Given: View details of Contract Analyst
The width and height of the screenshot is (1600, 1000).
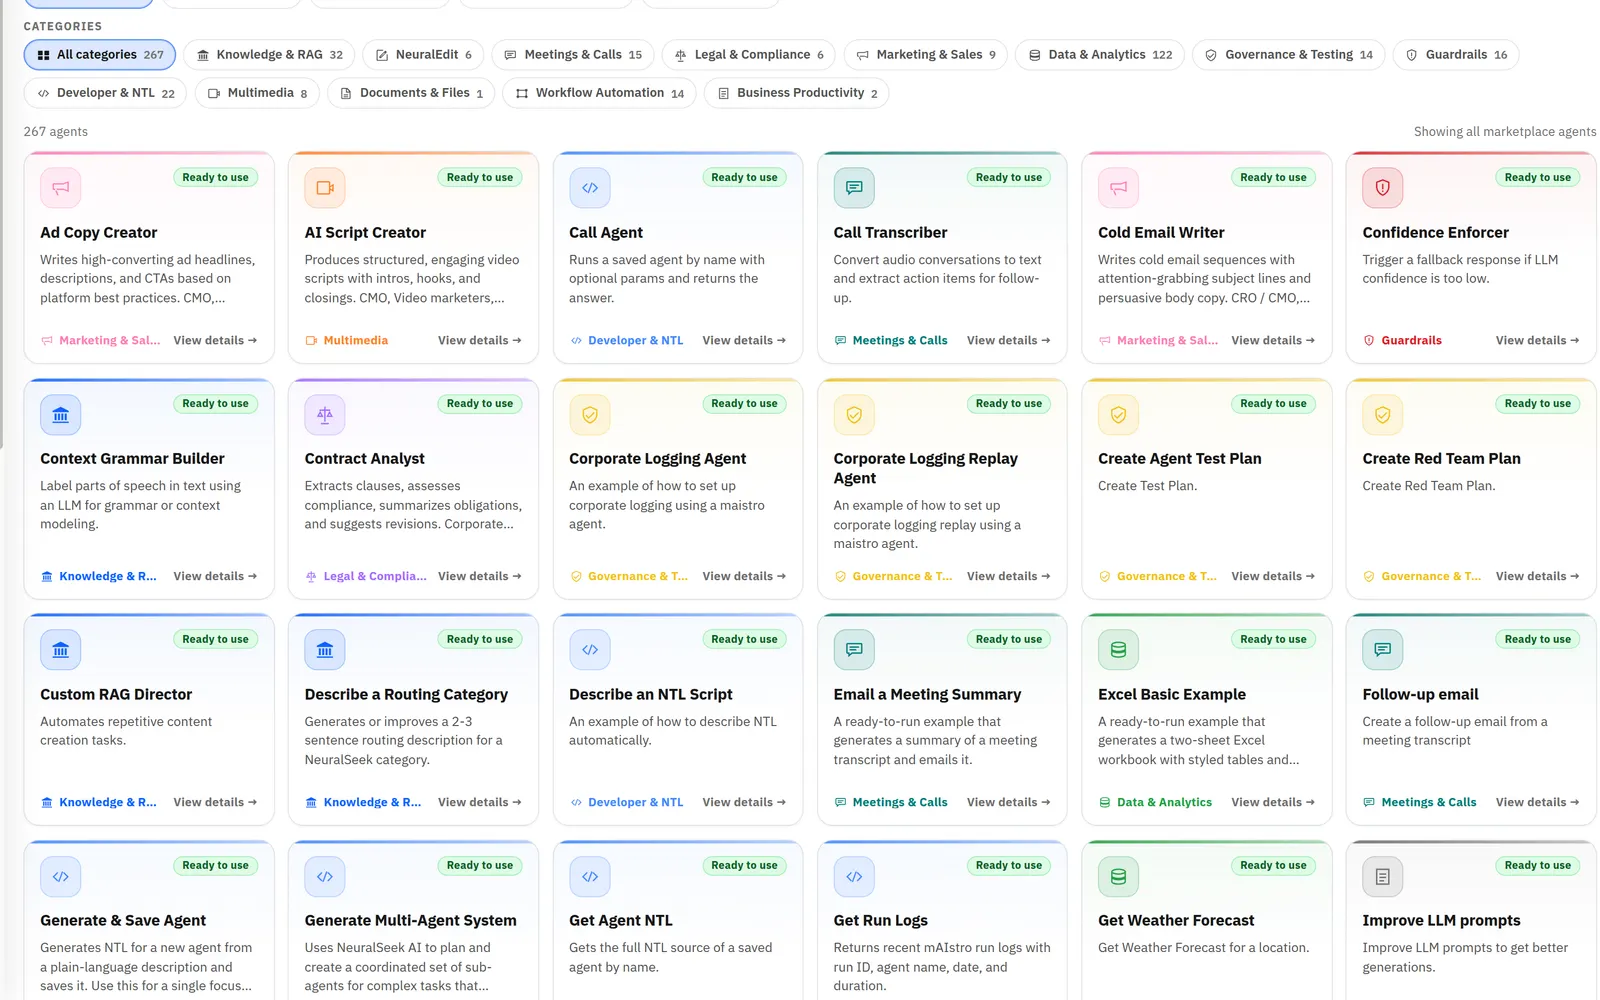Looking at the screenshot, I should [x=480, y=577].
